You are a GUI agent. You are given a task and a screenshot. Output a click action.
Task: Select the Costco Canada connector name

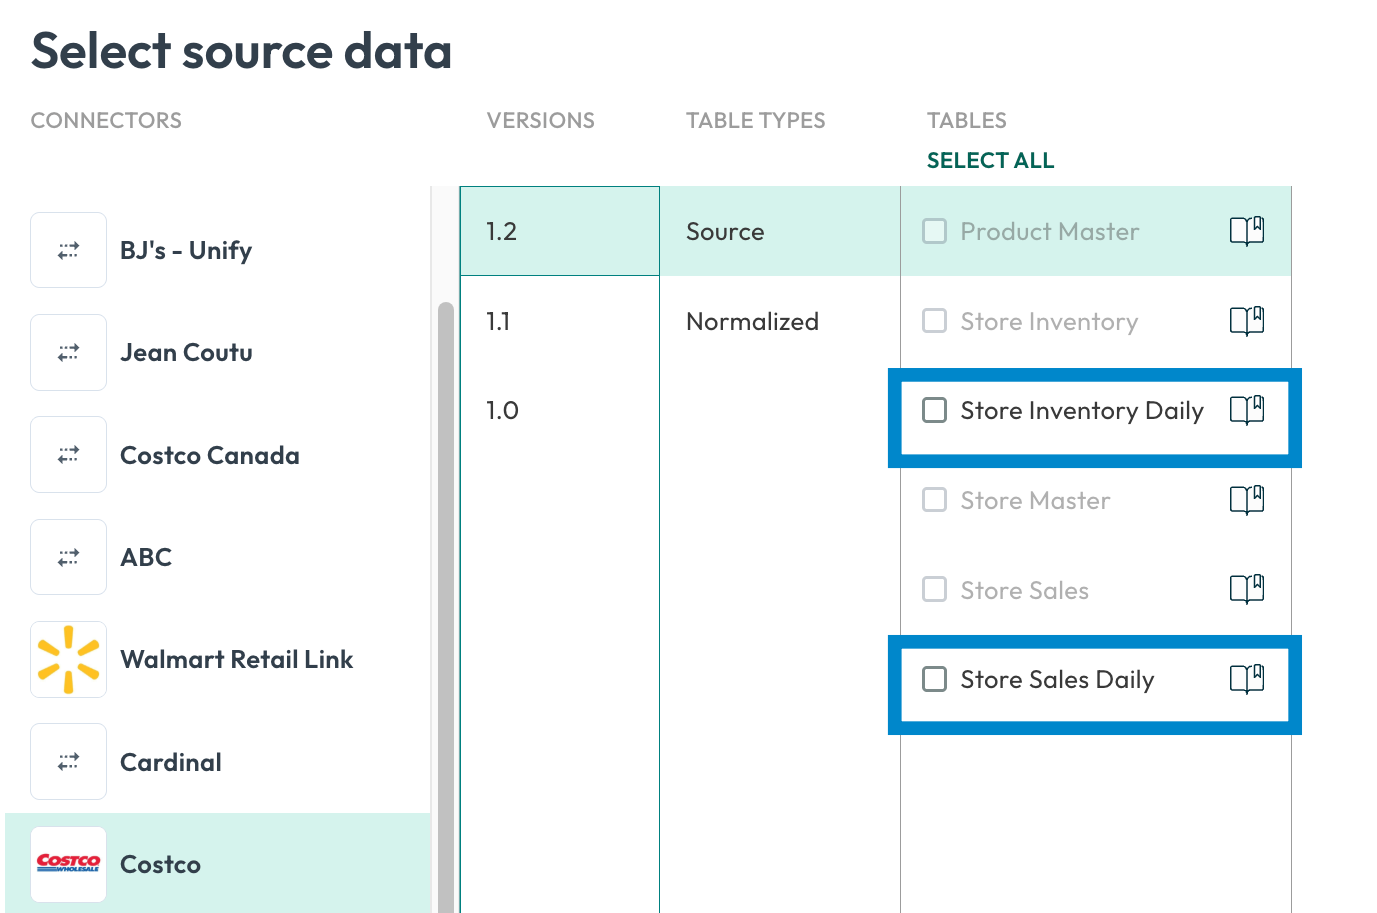click(x=210, y=455)
